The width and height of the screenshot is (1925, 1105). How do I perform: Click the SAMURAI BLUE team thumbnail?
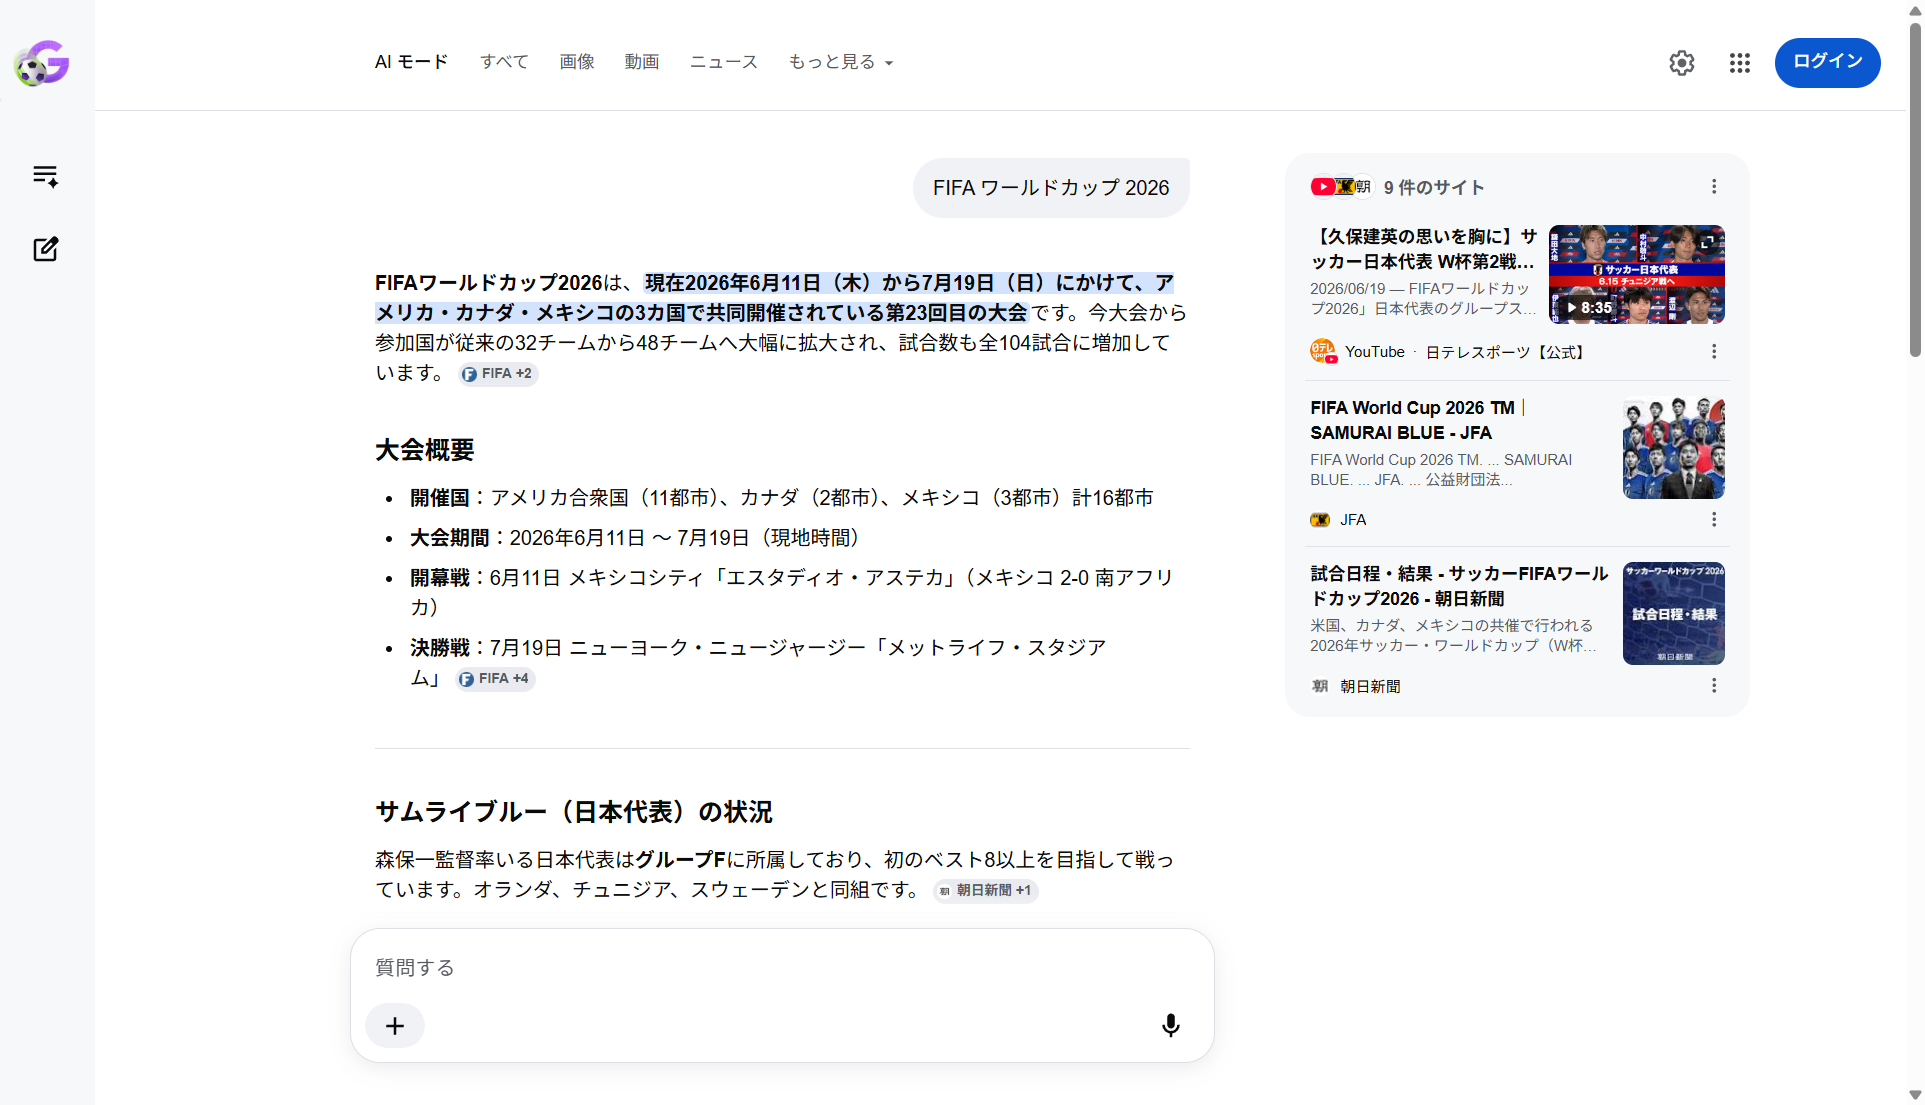(1673, 448)
